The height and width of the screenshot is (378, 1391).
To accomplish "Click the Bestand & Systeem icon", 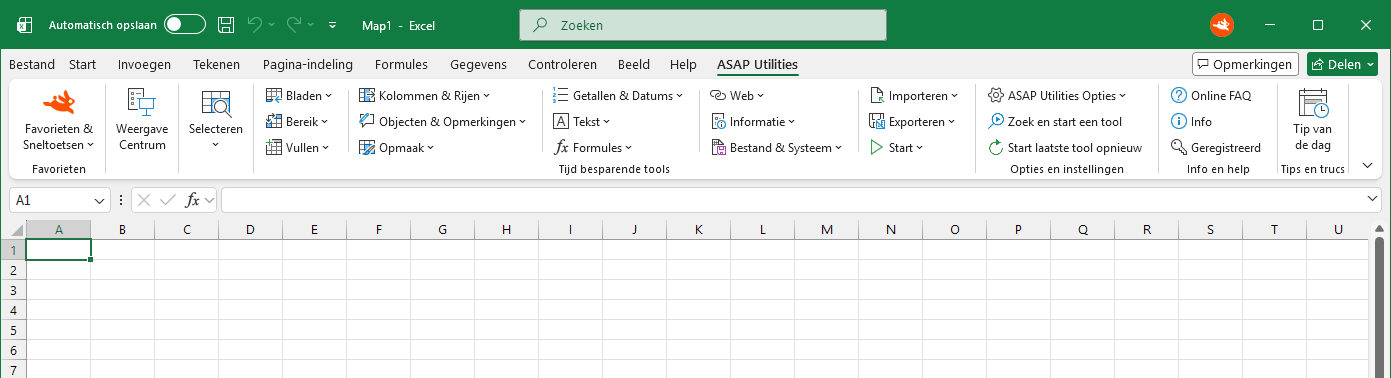I will pos(718,148).
